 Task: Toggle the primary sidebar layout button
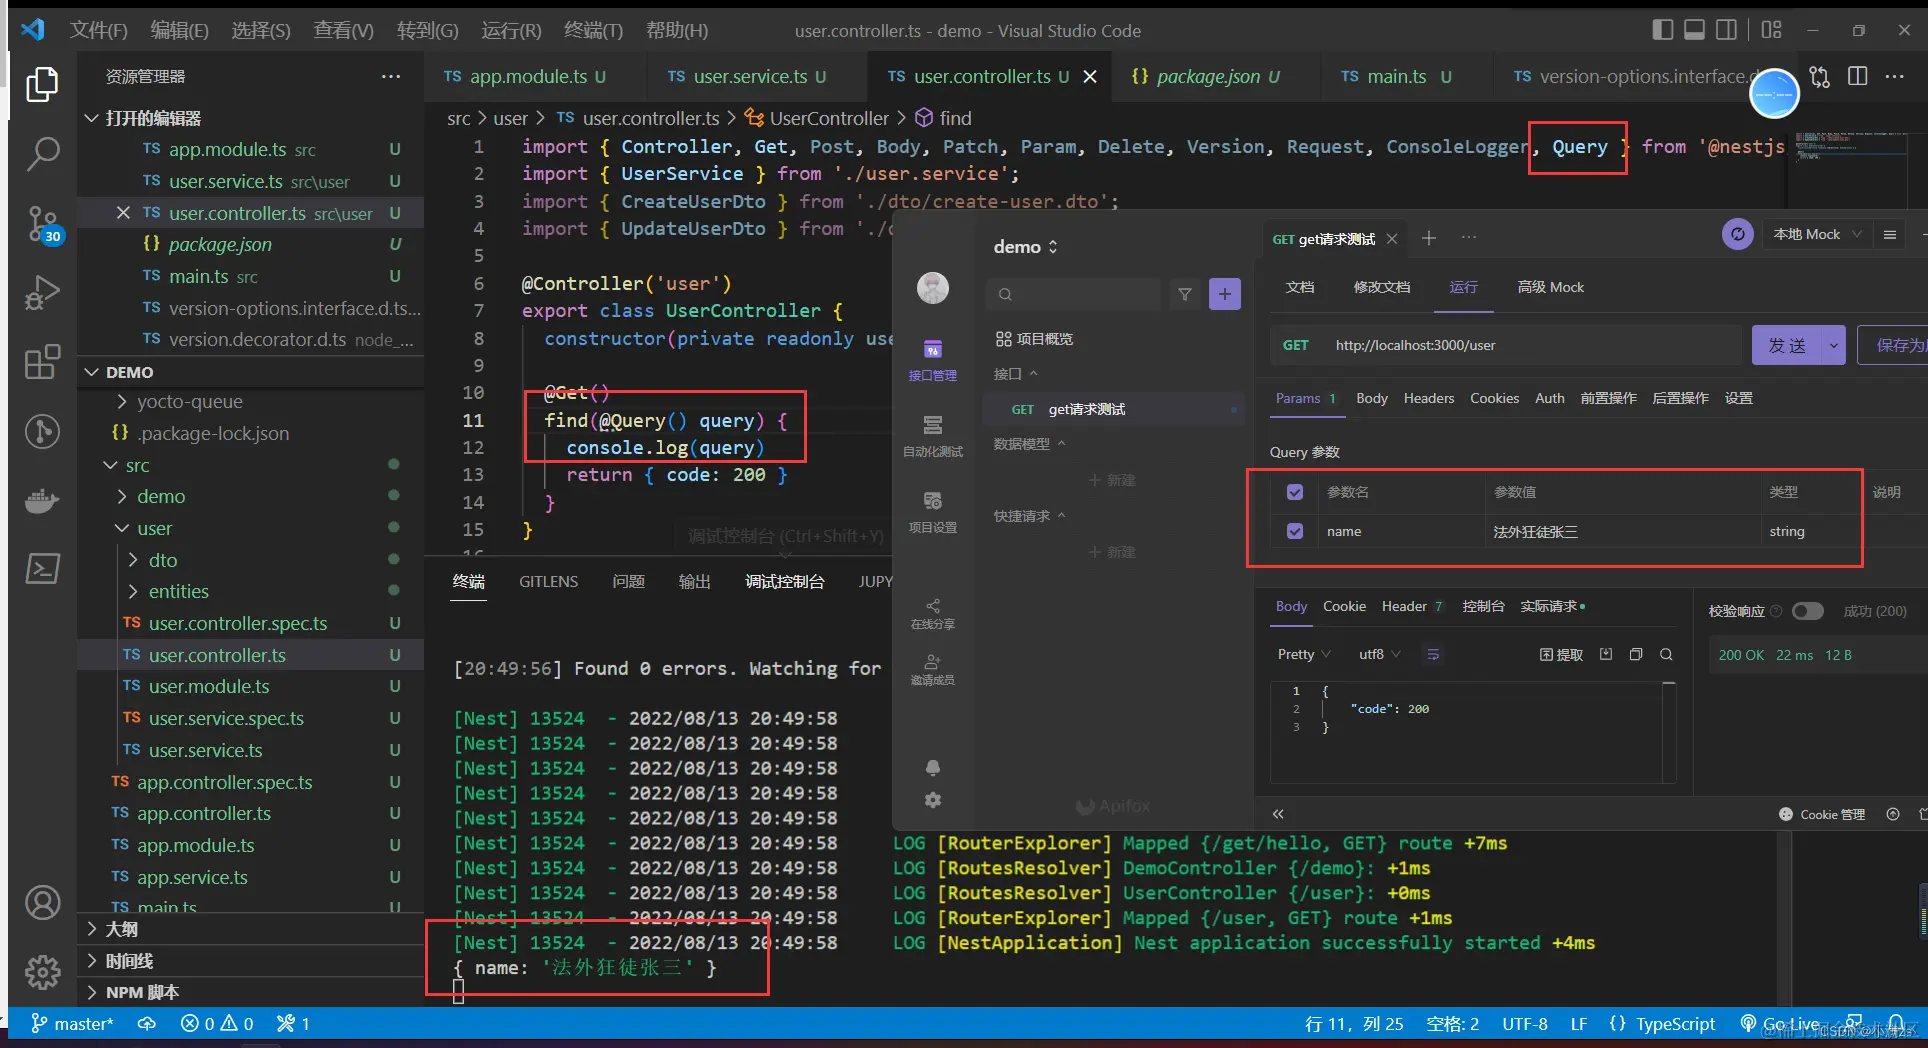pyautogui.click(x=1662, y=30)
